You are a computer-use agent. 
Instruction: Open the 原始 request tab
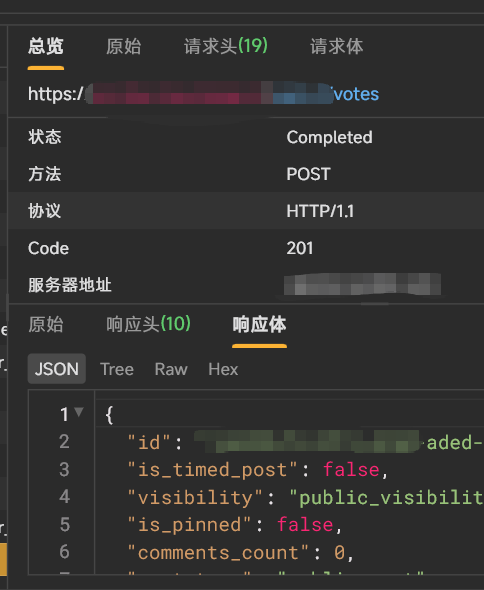(123, 47)
